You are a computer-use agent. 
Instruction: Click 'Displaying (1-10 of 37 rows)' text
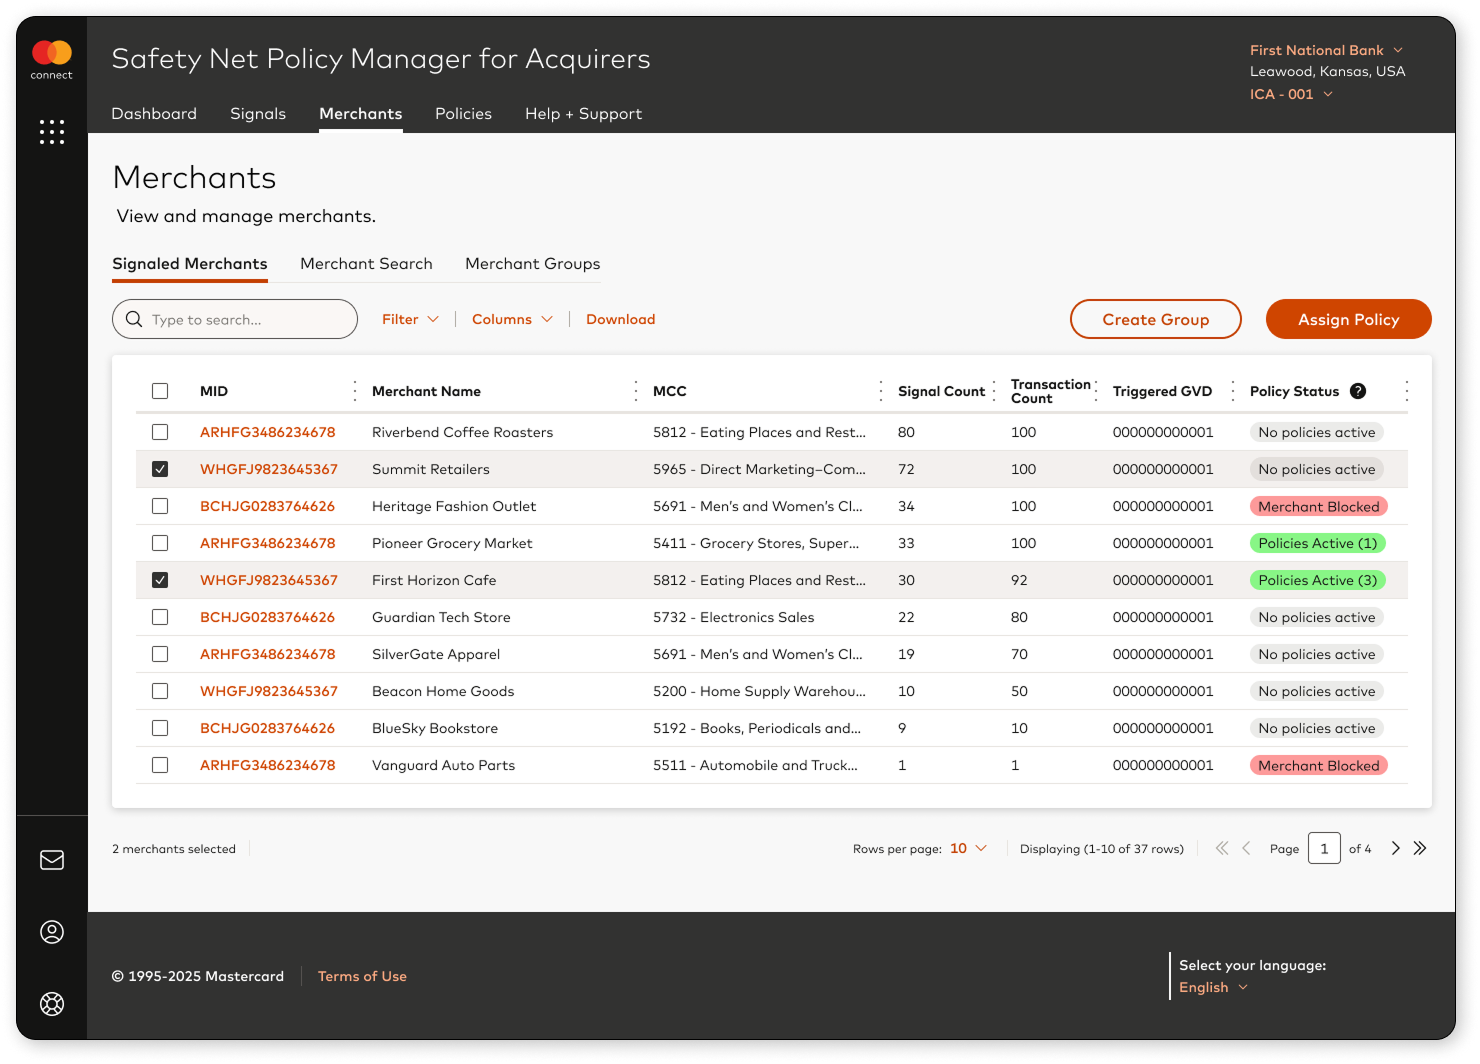pyautogui.click(x=1102, y=849)
